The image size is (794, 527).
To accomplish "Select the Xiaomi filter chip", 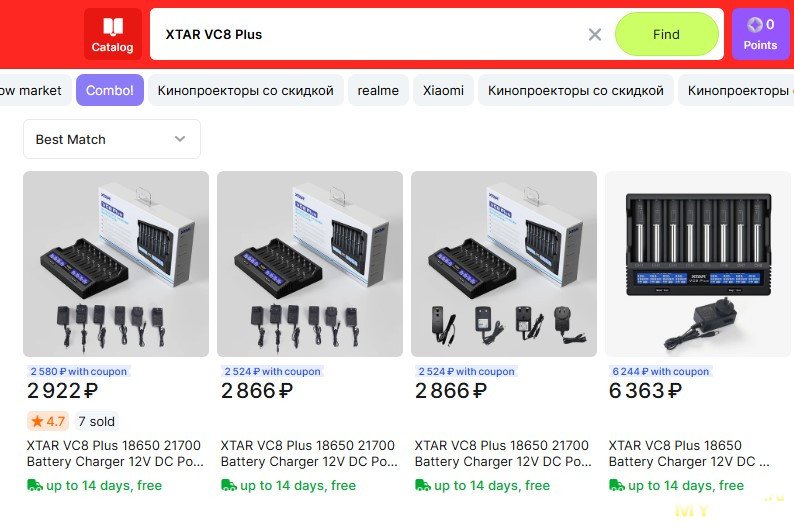I will click(443, 91).
